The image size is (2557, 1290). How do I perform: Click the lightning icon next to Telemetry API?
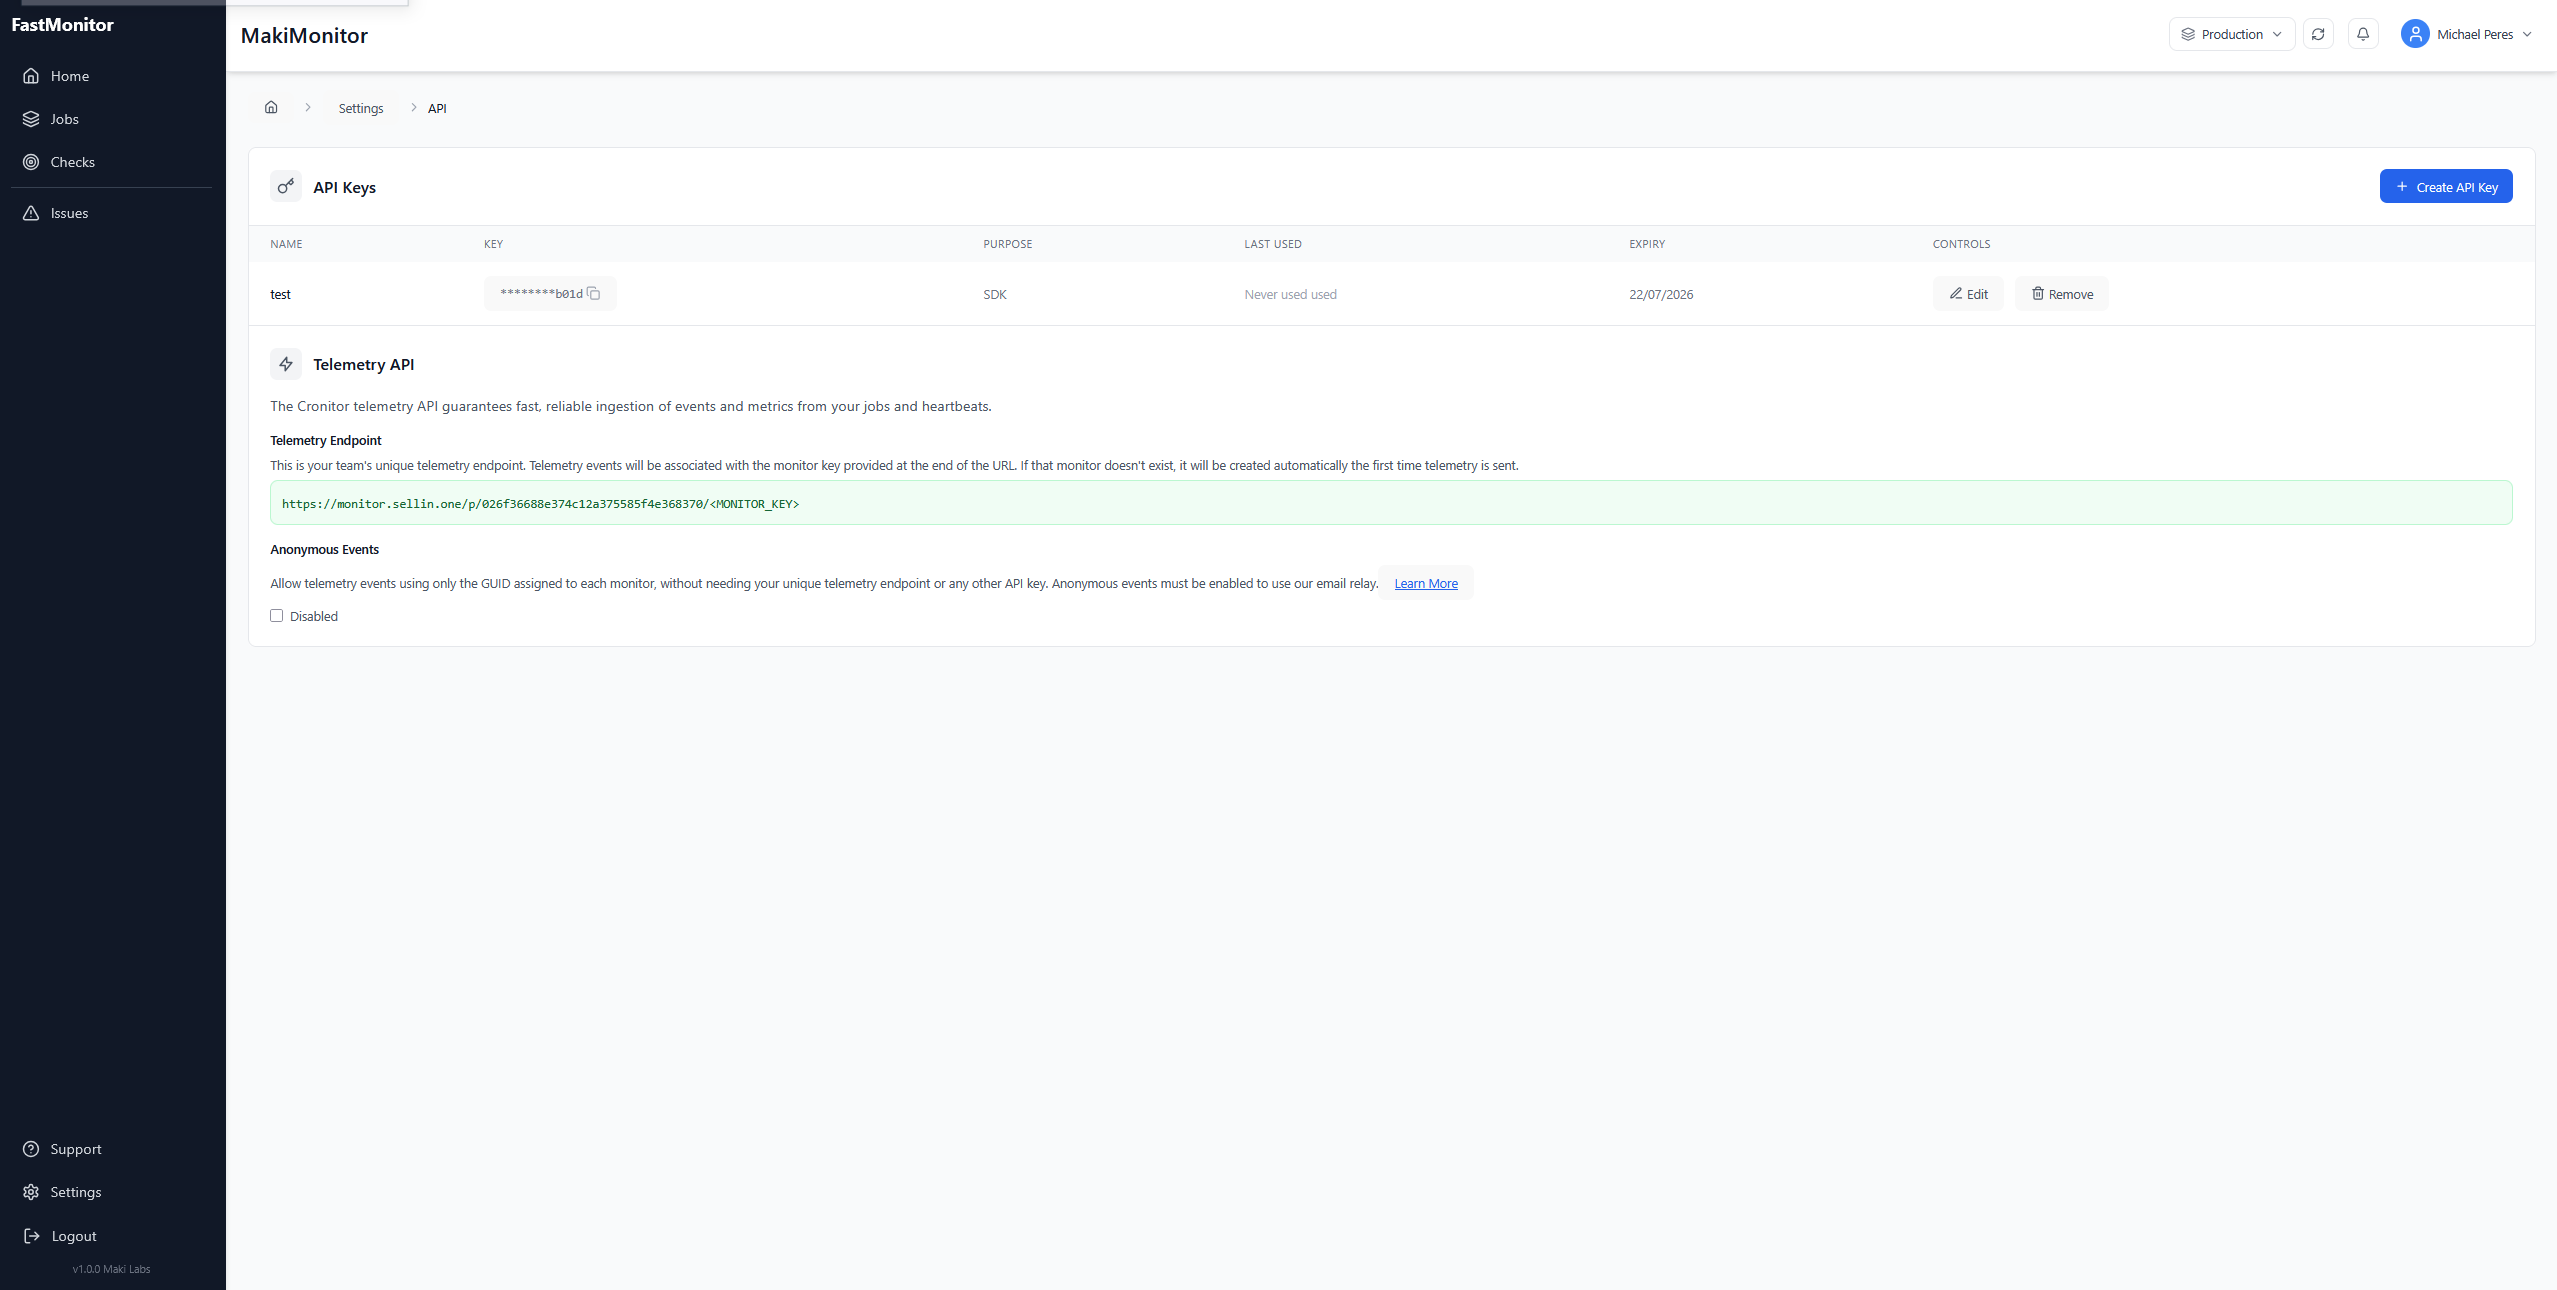285,363
